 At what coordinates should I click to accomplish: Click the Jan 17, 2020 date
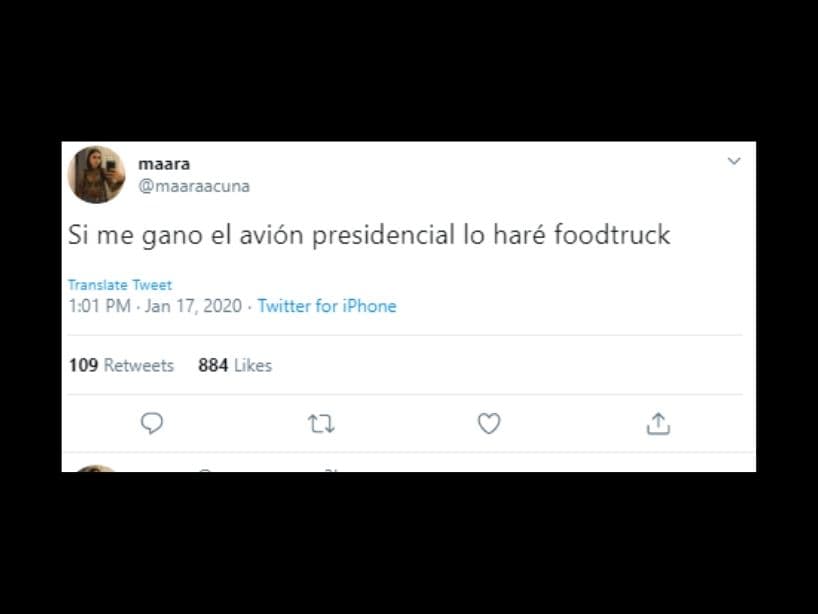coord(194,306)
